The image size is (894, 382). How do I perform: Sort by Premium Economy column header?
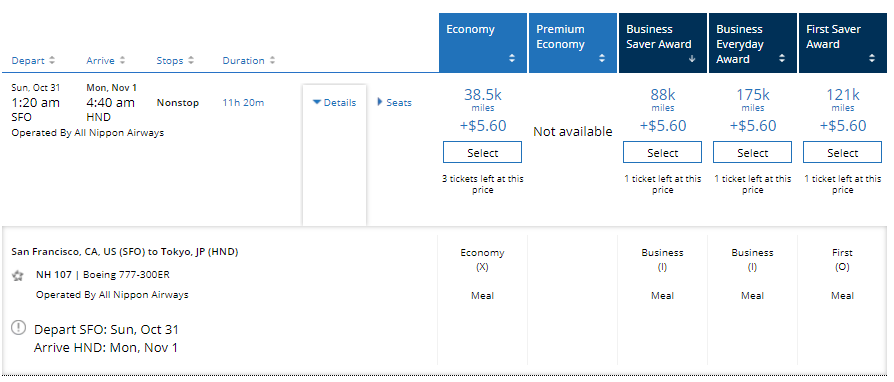point(573,43)
